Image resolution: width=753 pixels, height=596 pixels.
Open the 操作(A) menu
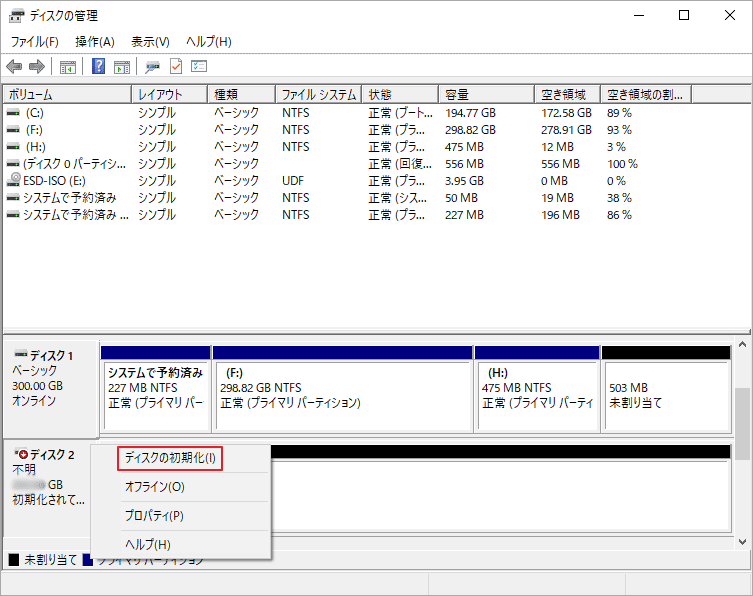pos(95,42)
